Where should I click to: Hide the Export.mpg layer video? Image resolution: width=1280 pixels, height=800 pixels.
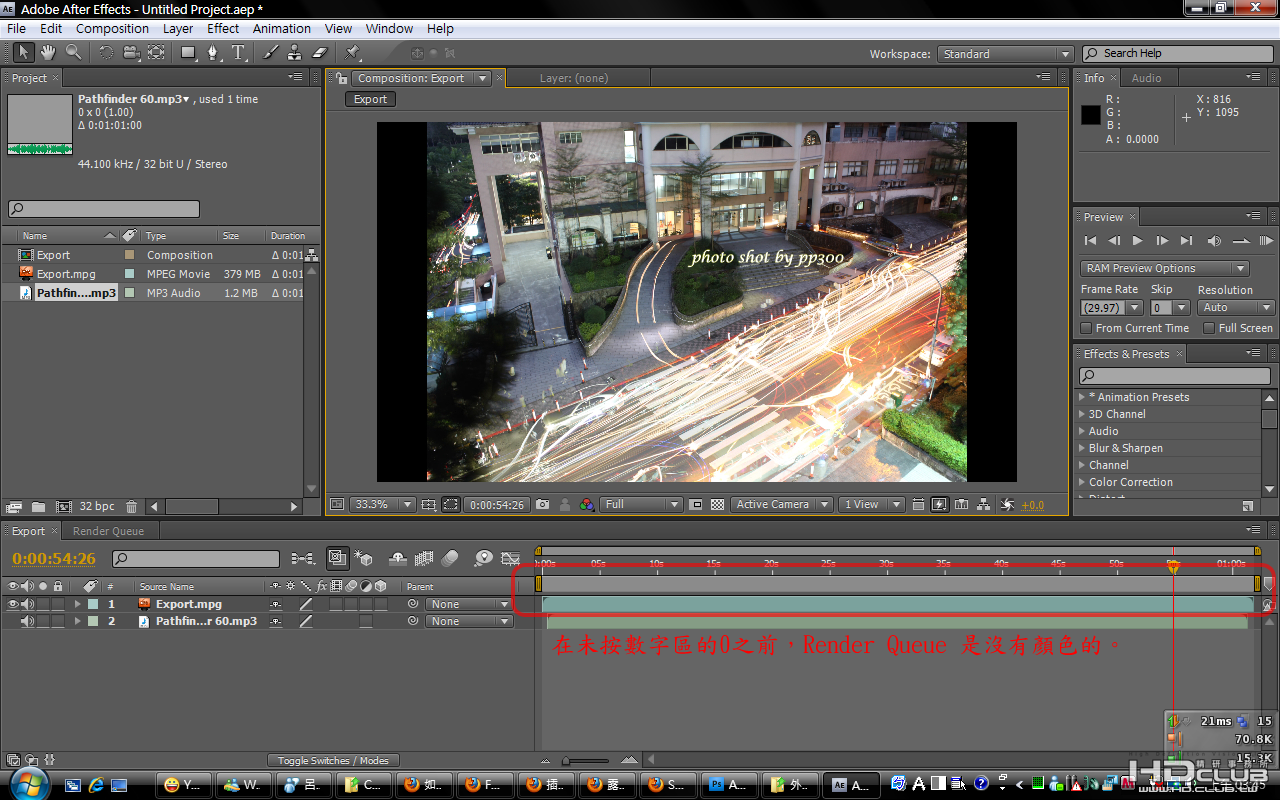[x=13, y=604]
